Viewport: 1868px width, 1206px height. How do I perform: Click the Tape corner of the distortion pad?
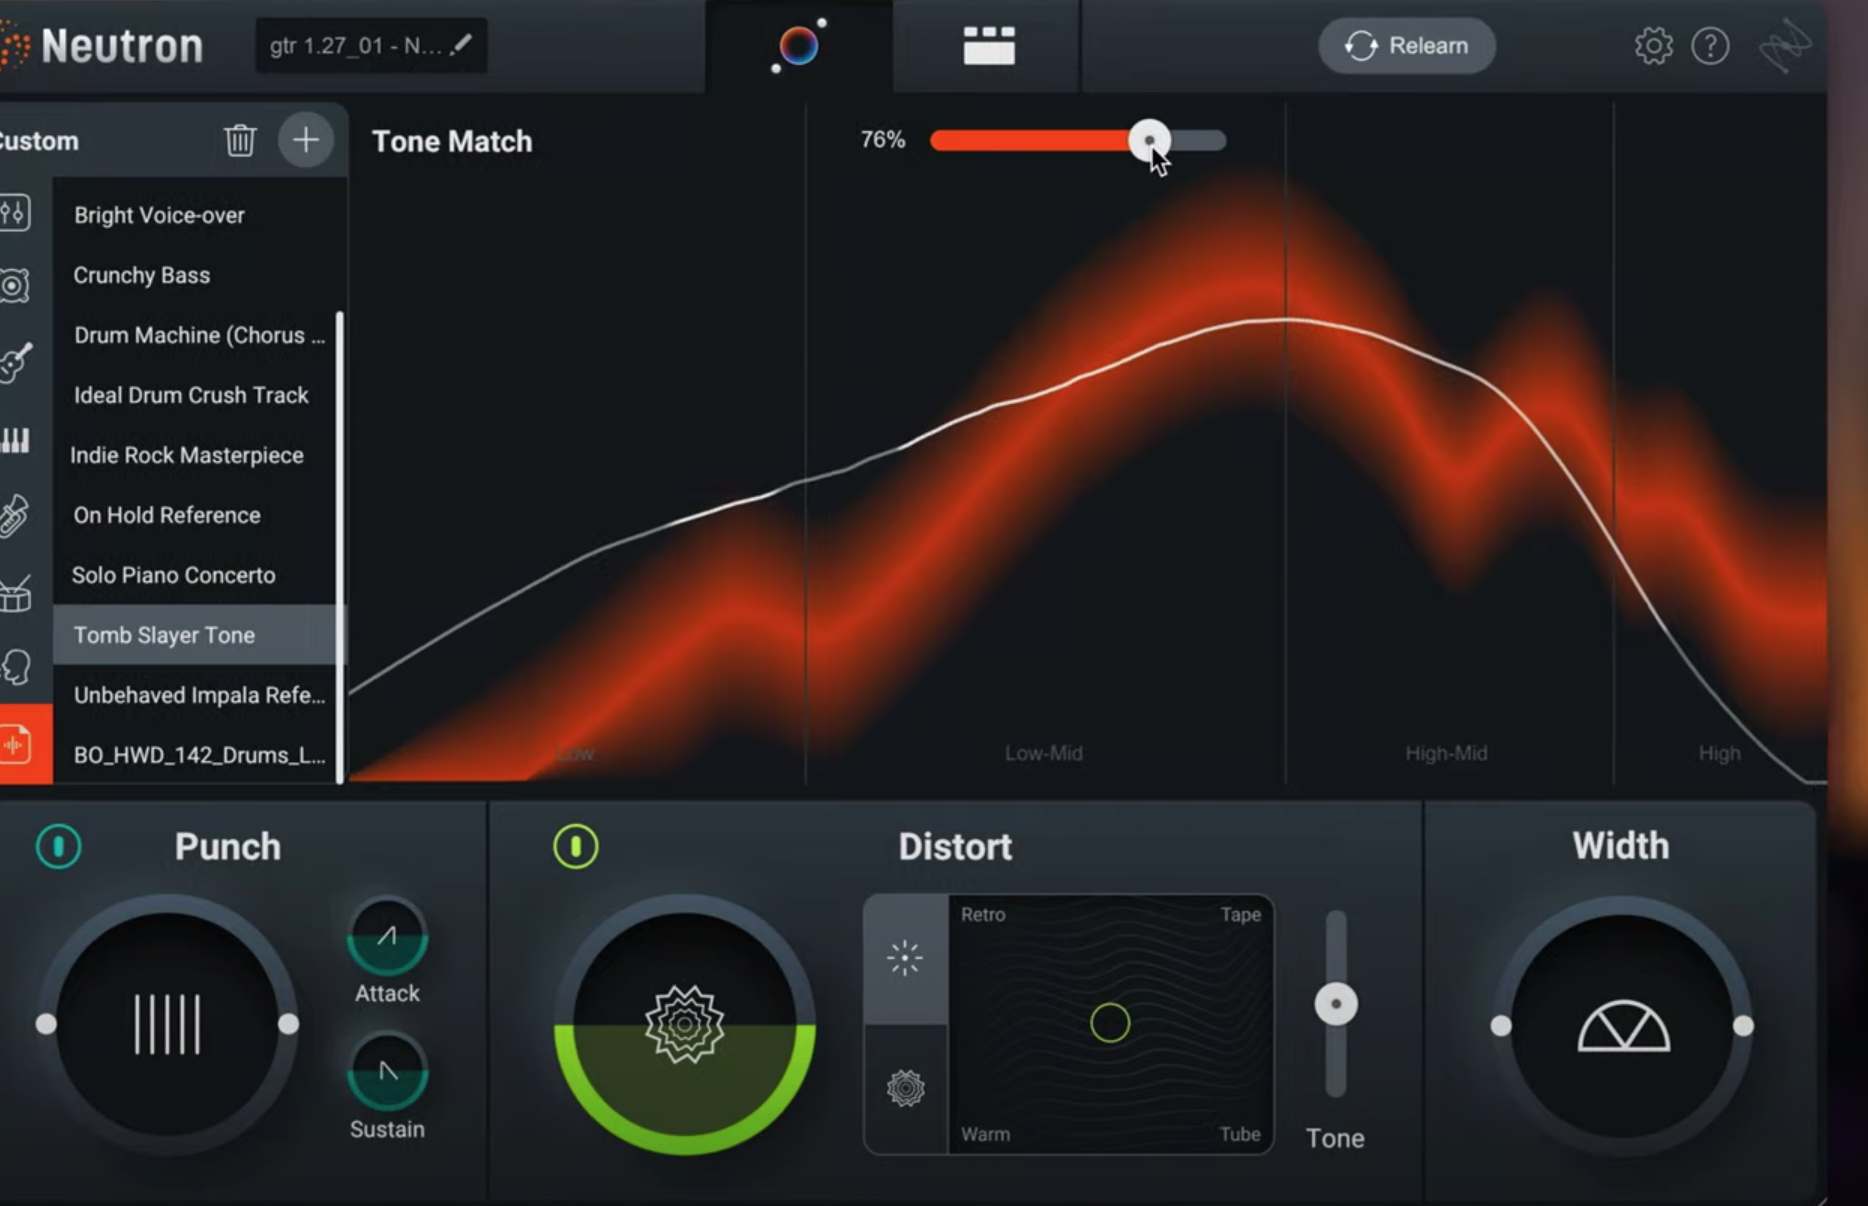pyautogui.click(x=1240, y=914)
